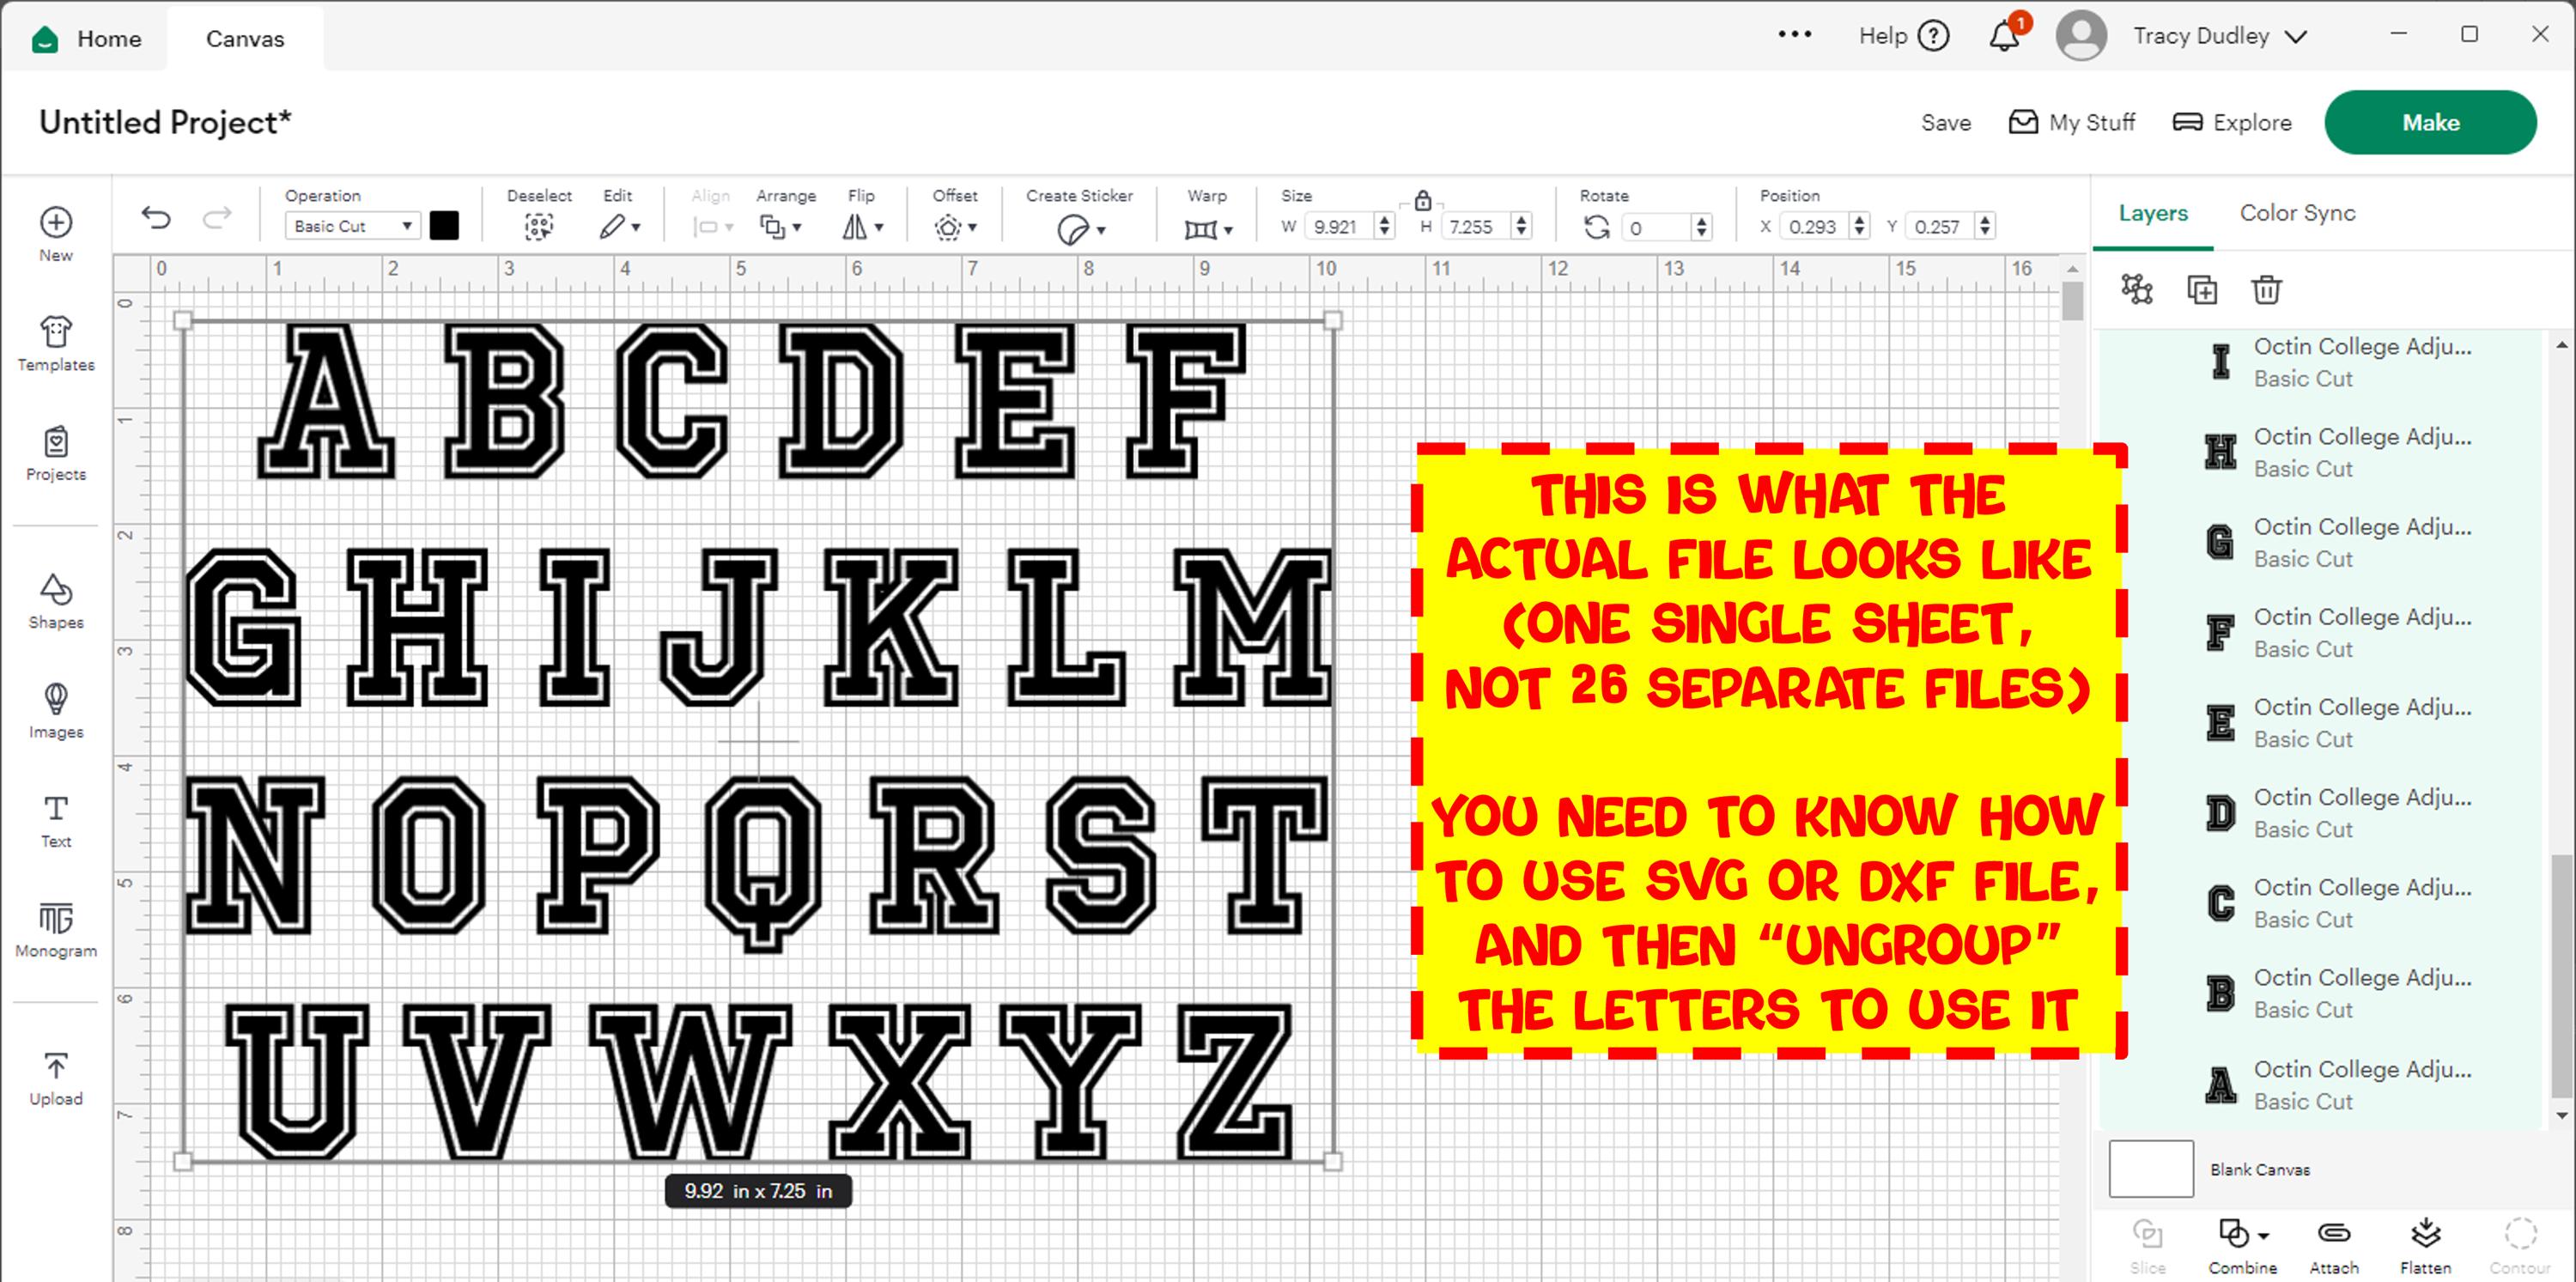Screen dimensions: 2576x1282
Task: Click the Blank Canvas white swatch
Action: coord(2151,1168)
